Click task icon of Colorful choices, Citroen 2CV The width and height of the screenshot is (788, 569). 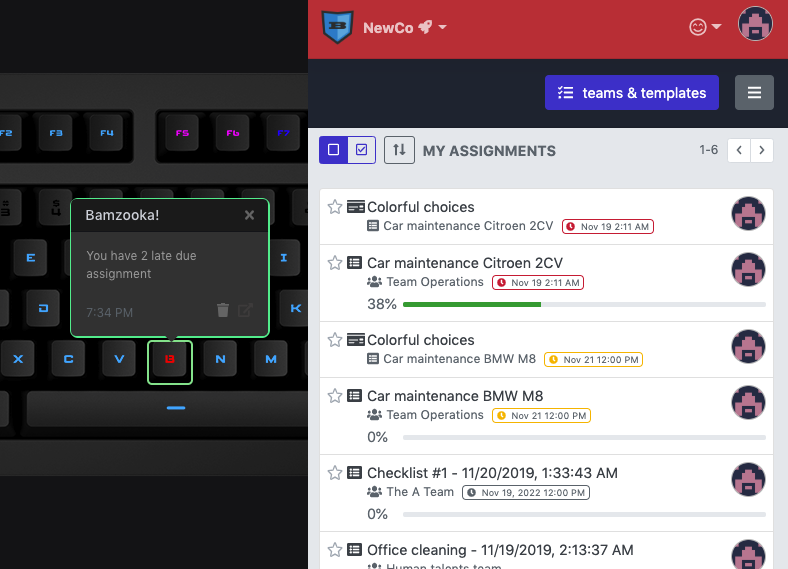coord(356,207)
